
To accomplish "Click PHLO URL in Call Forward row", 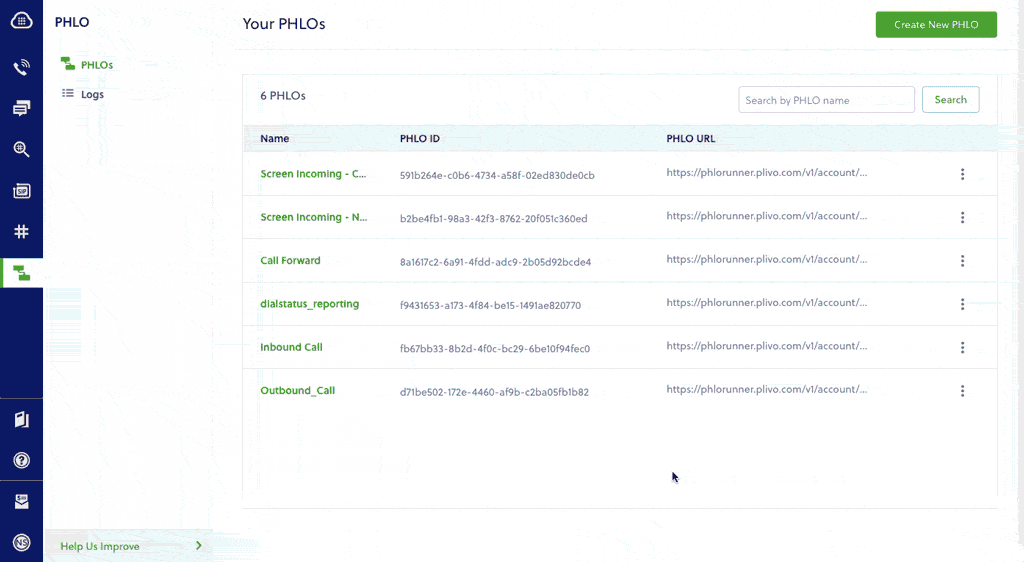I will [767, 259].
